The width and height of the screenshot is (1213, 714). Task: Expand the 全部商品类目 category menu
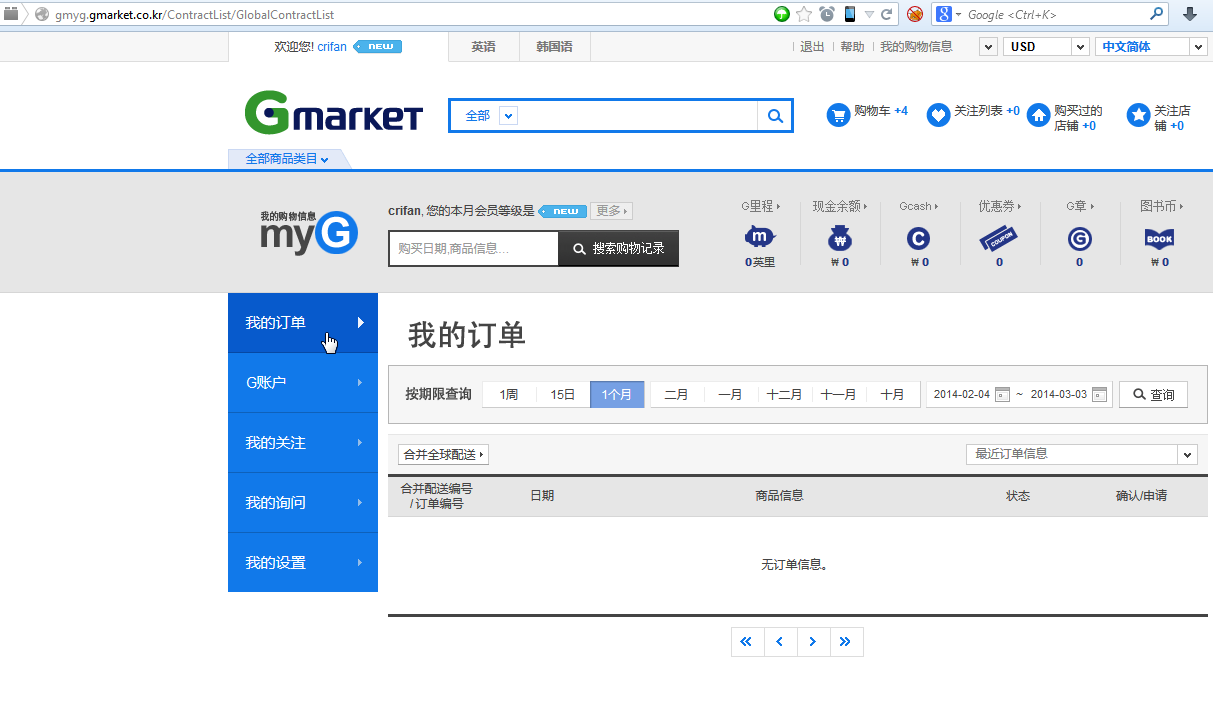(x=288, y=159)
